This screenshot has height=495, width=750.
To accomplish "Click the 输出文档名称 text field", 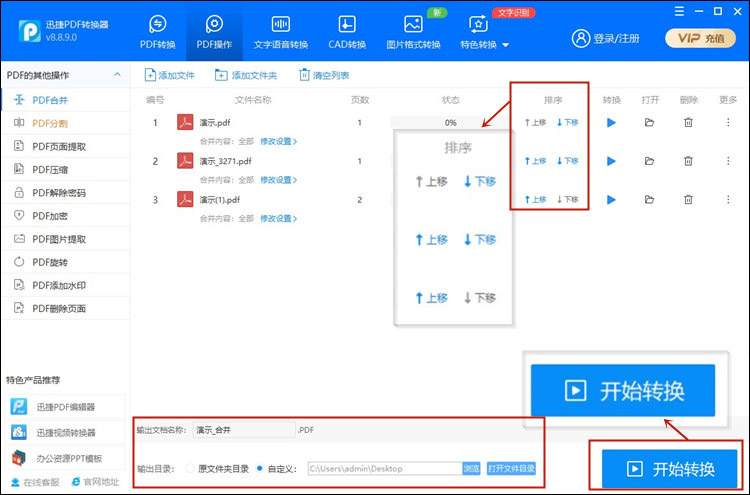I will coord(242,430).
